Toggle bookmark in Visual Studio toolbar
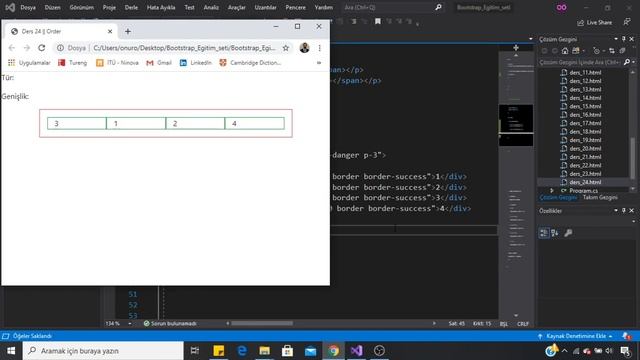 (378, 21)
